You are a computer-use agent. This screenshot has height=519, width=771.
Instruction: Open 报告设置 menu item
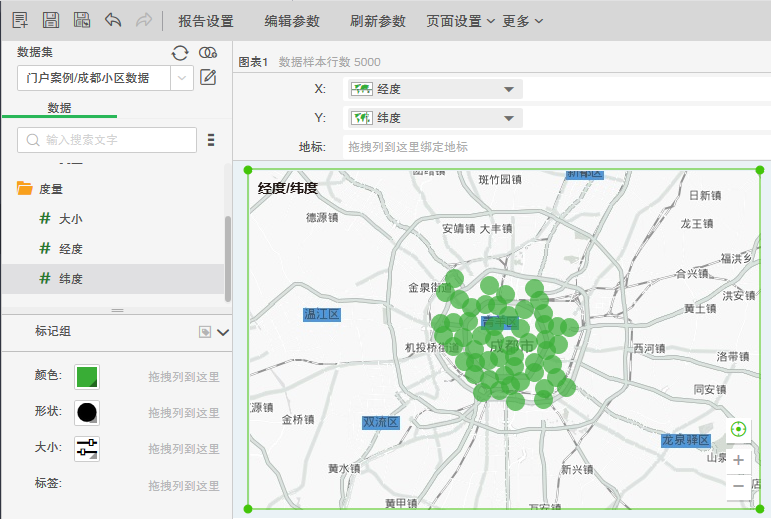[206, 21]
